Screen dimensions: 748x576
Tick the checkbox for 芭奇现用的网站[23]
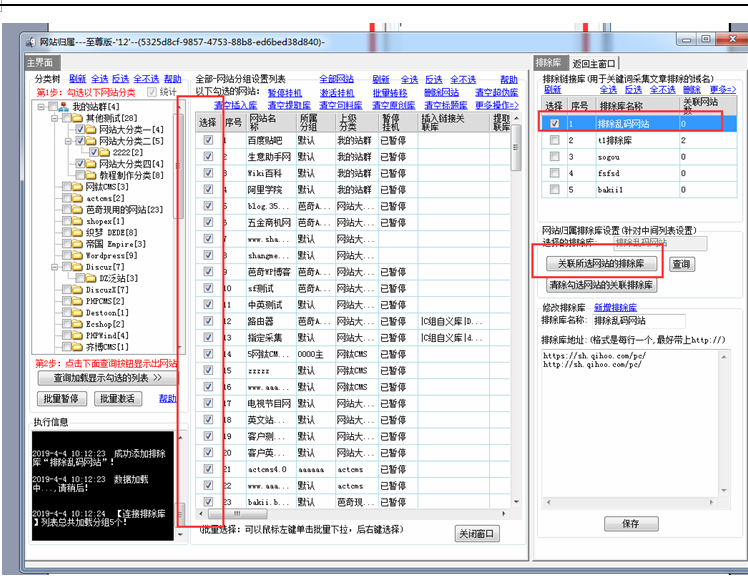67,209
